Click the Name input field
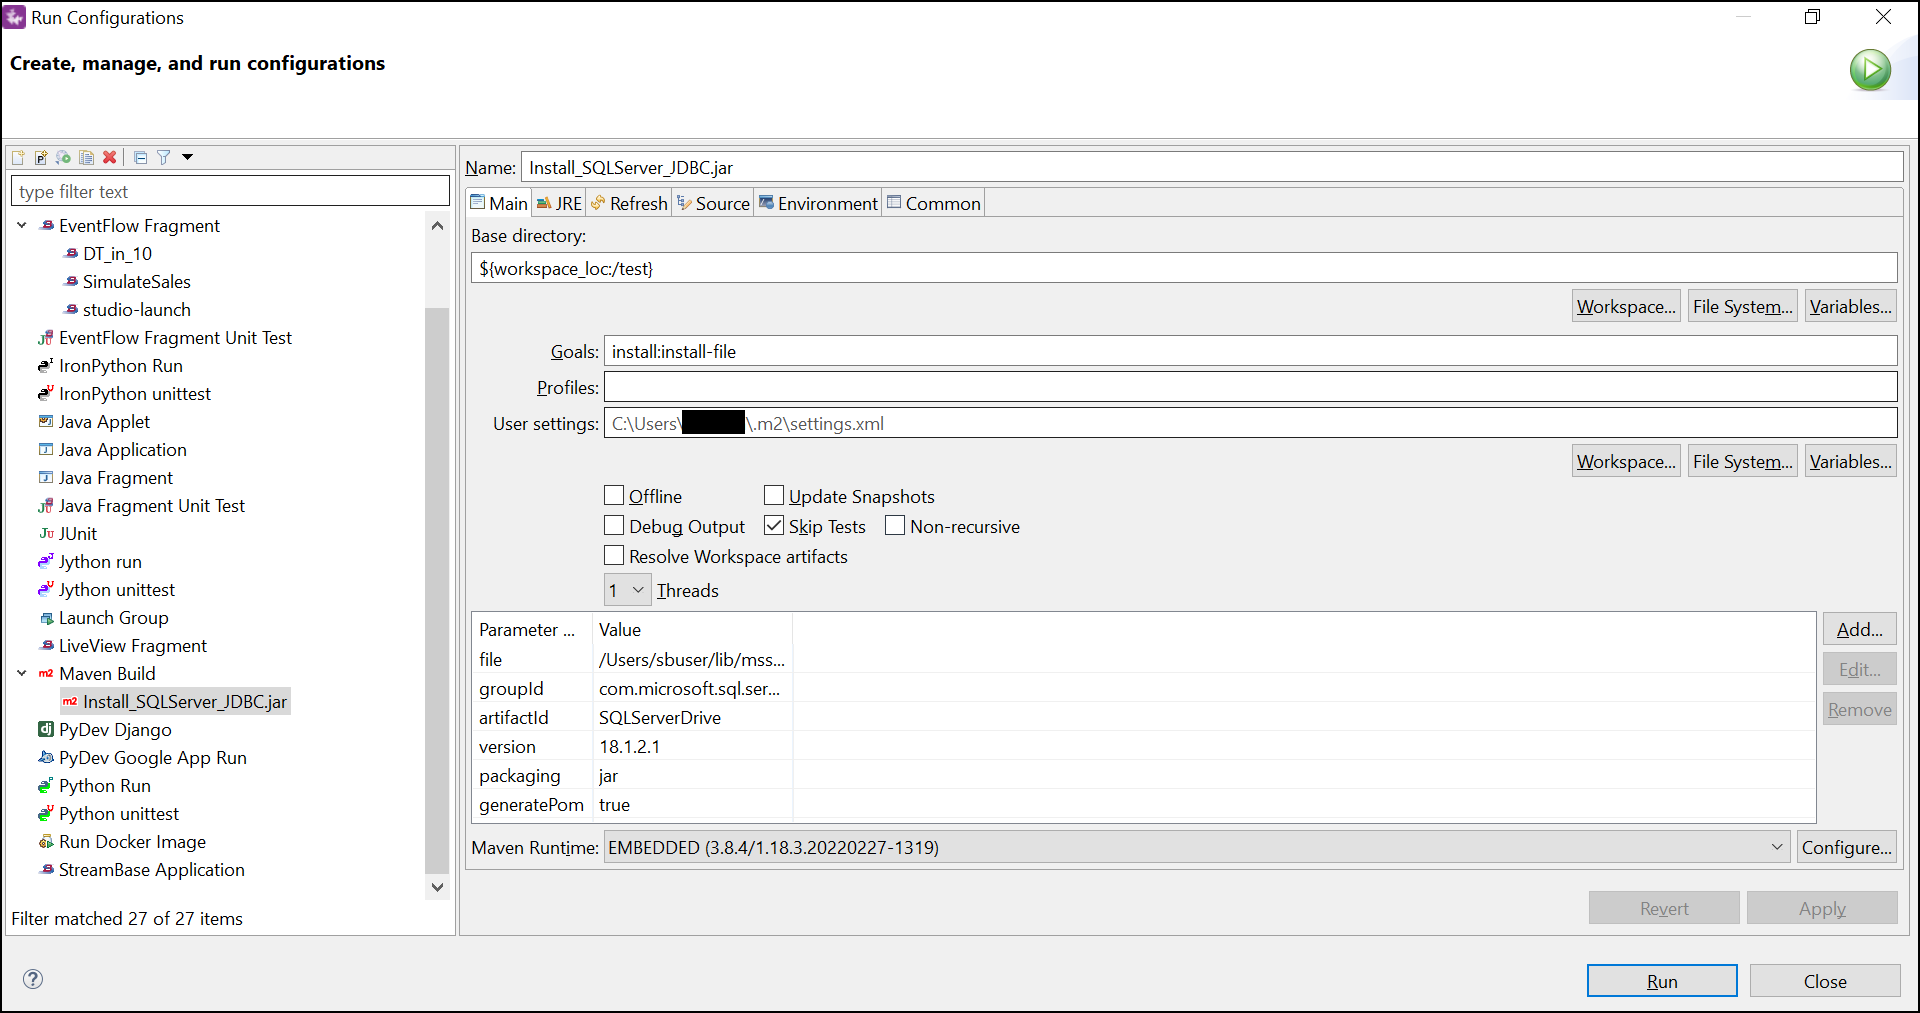This screenshot has width=1920, height=1013. click(1212, 167)
